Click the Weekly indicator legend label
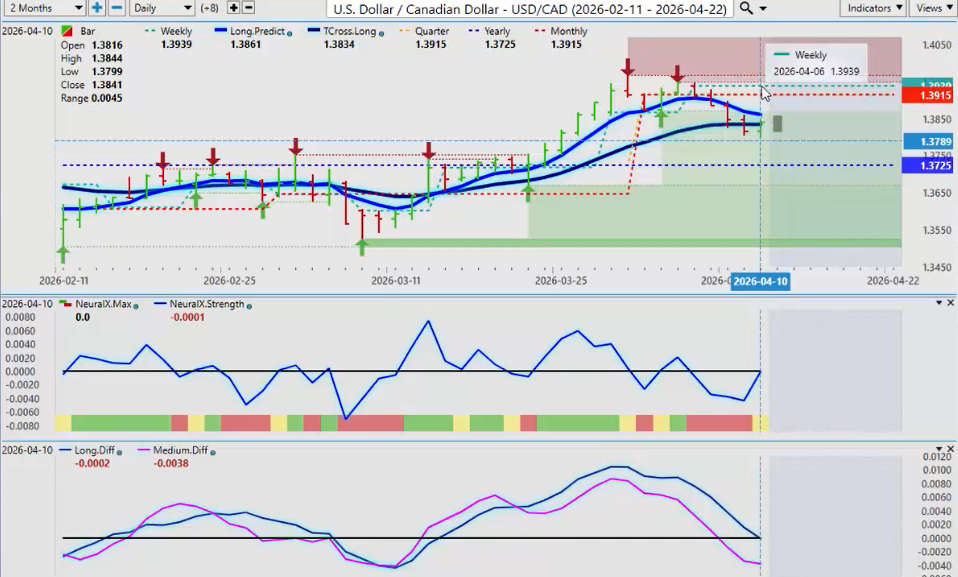The width and height of the screenshot is (958, 577). 176,32
